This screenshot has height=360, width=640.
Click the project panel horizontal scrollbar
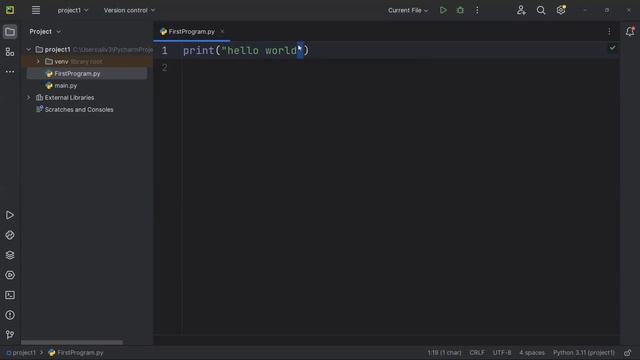[x=72, y=342]
